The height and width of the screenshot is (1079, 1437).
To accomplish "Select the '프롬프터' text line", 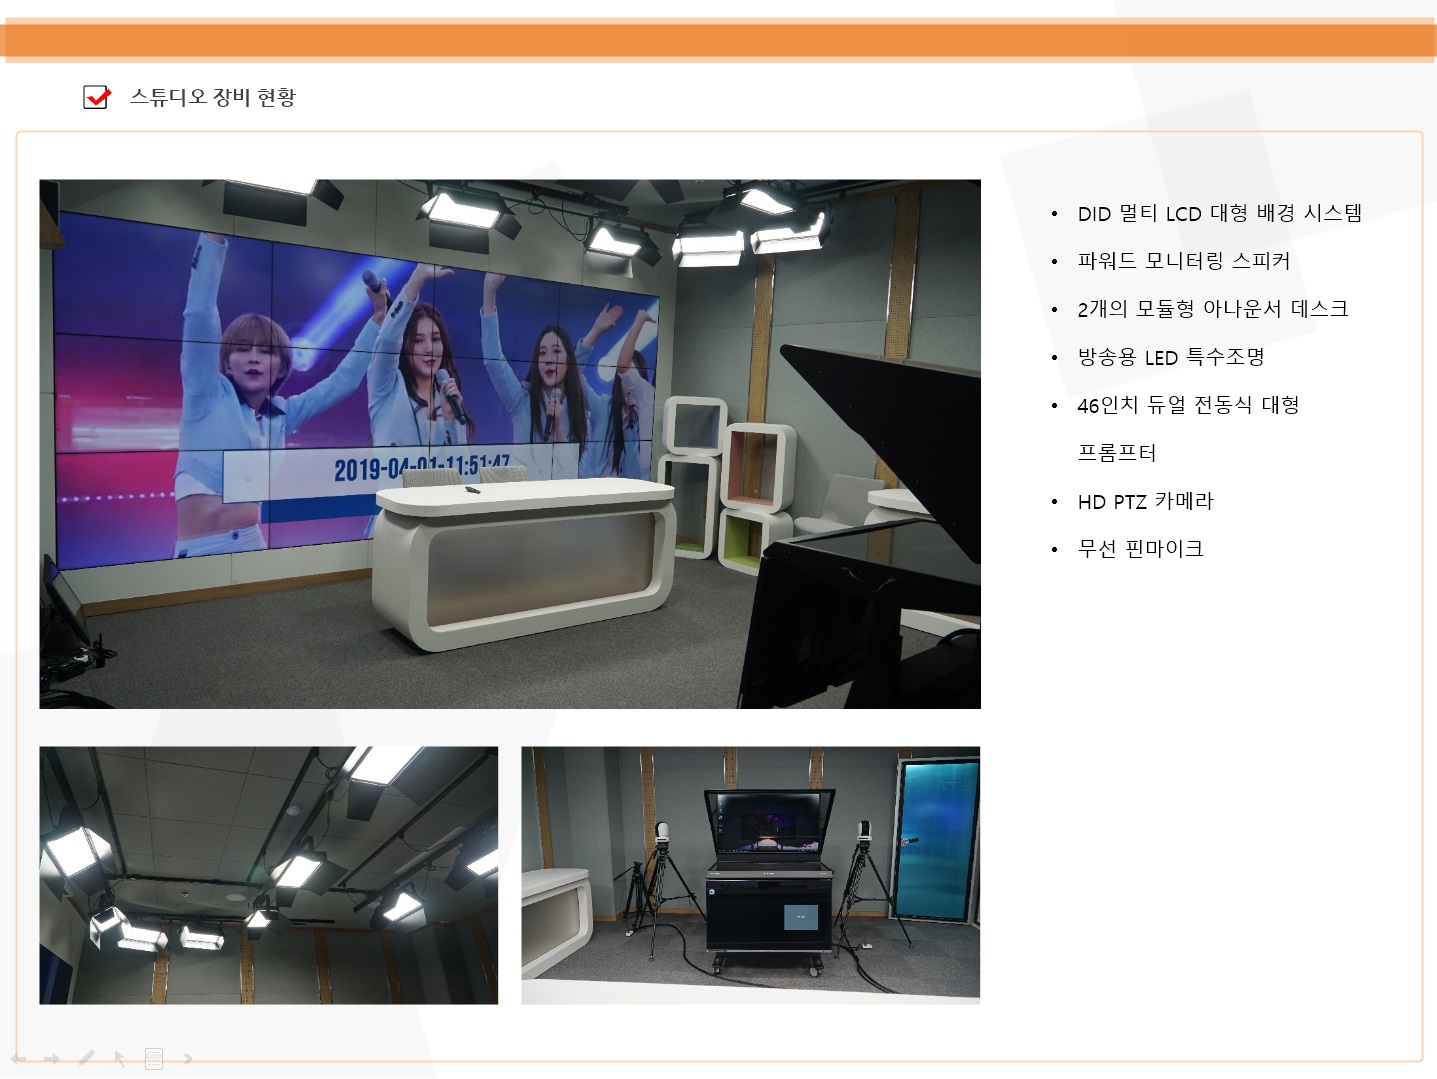I will pos(1116,453).
